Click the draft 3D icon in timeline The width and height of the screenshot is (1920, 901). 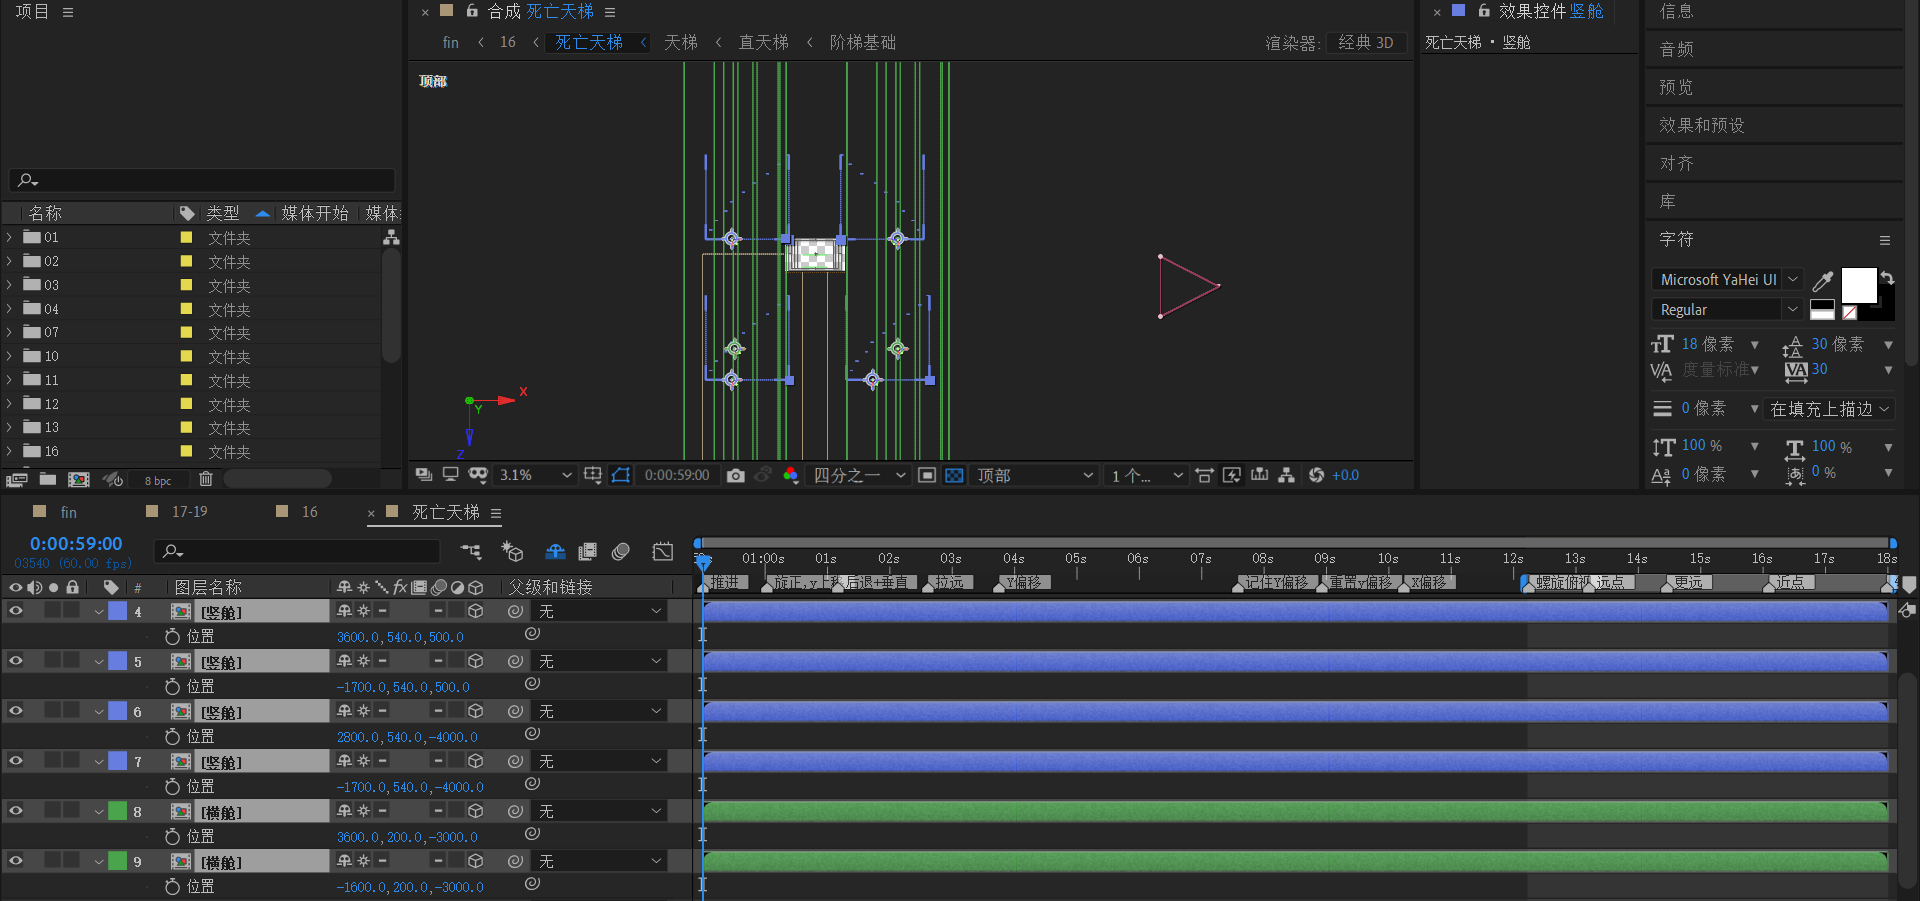click(512, 551)
